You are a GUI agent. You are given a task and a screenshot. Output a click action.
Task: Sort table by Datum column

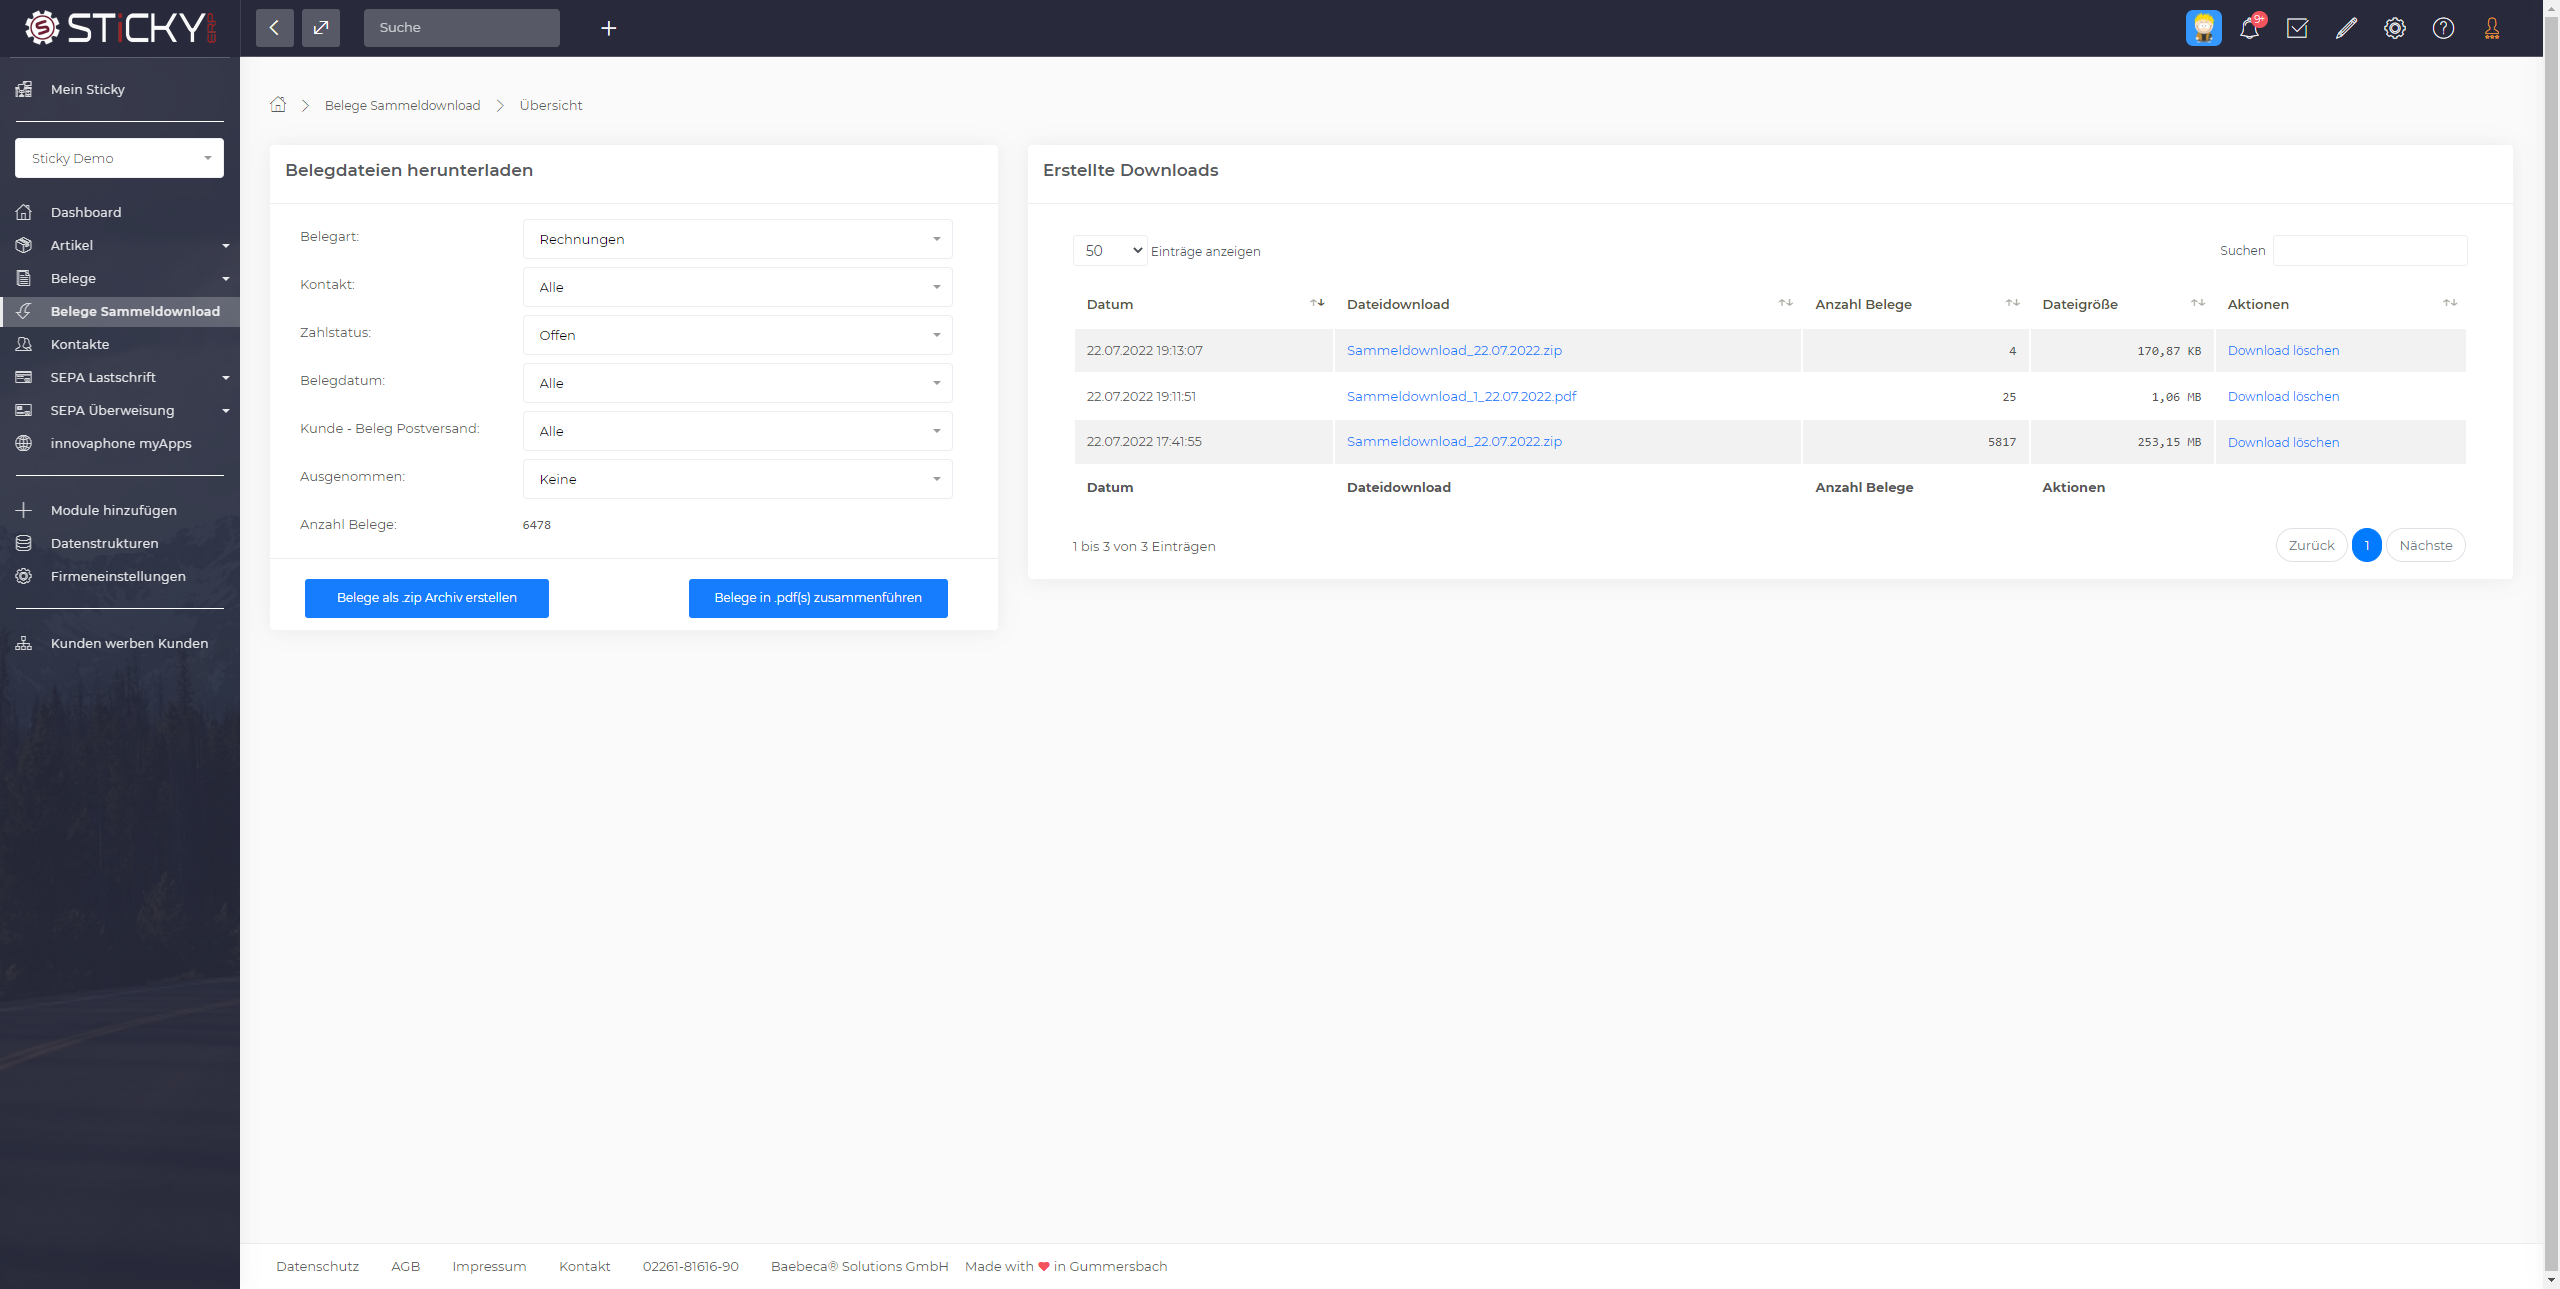1204,304
